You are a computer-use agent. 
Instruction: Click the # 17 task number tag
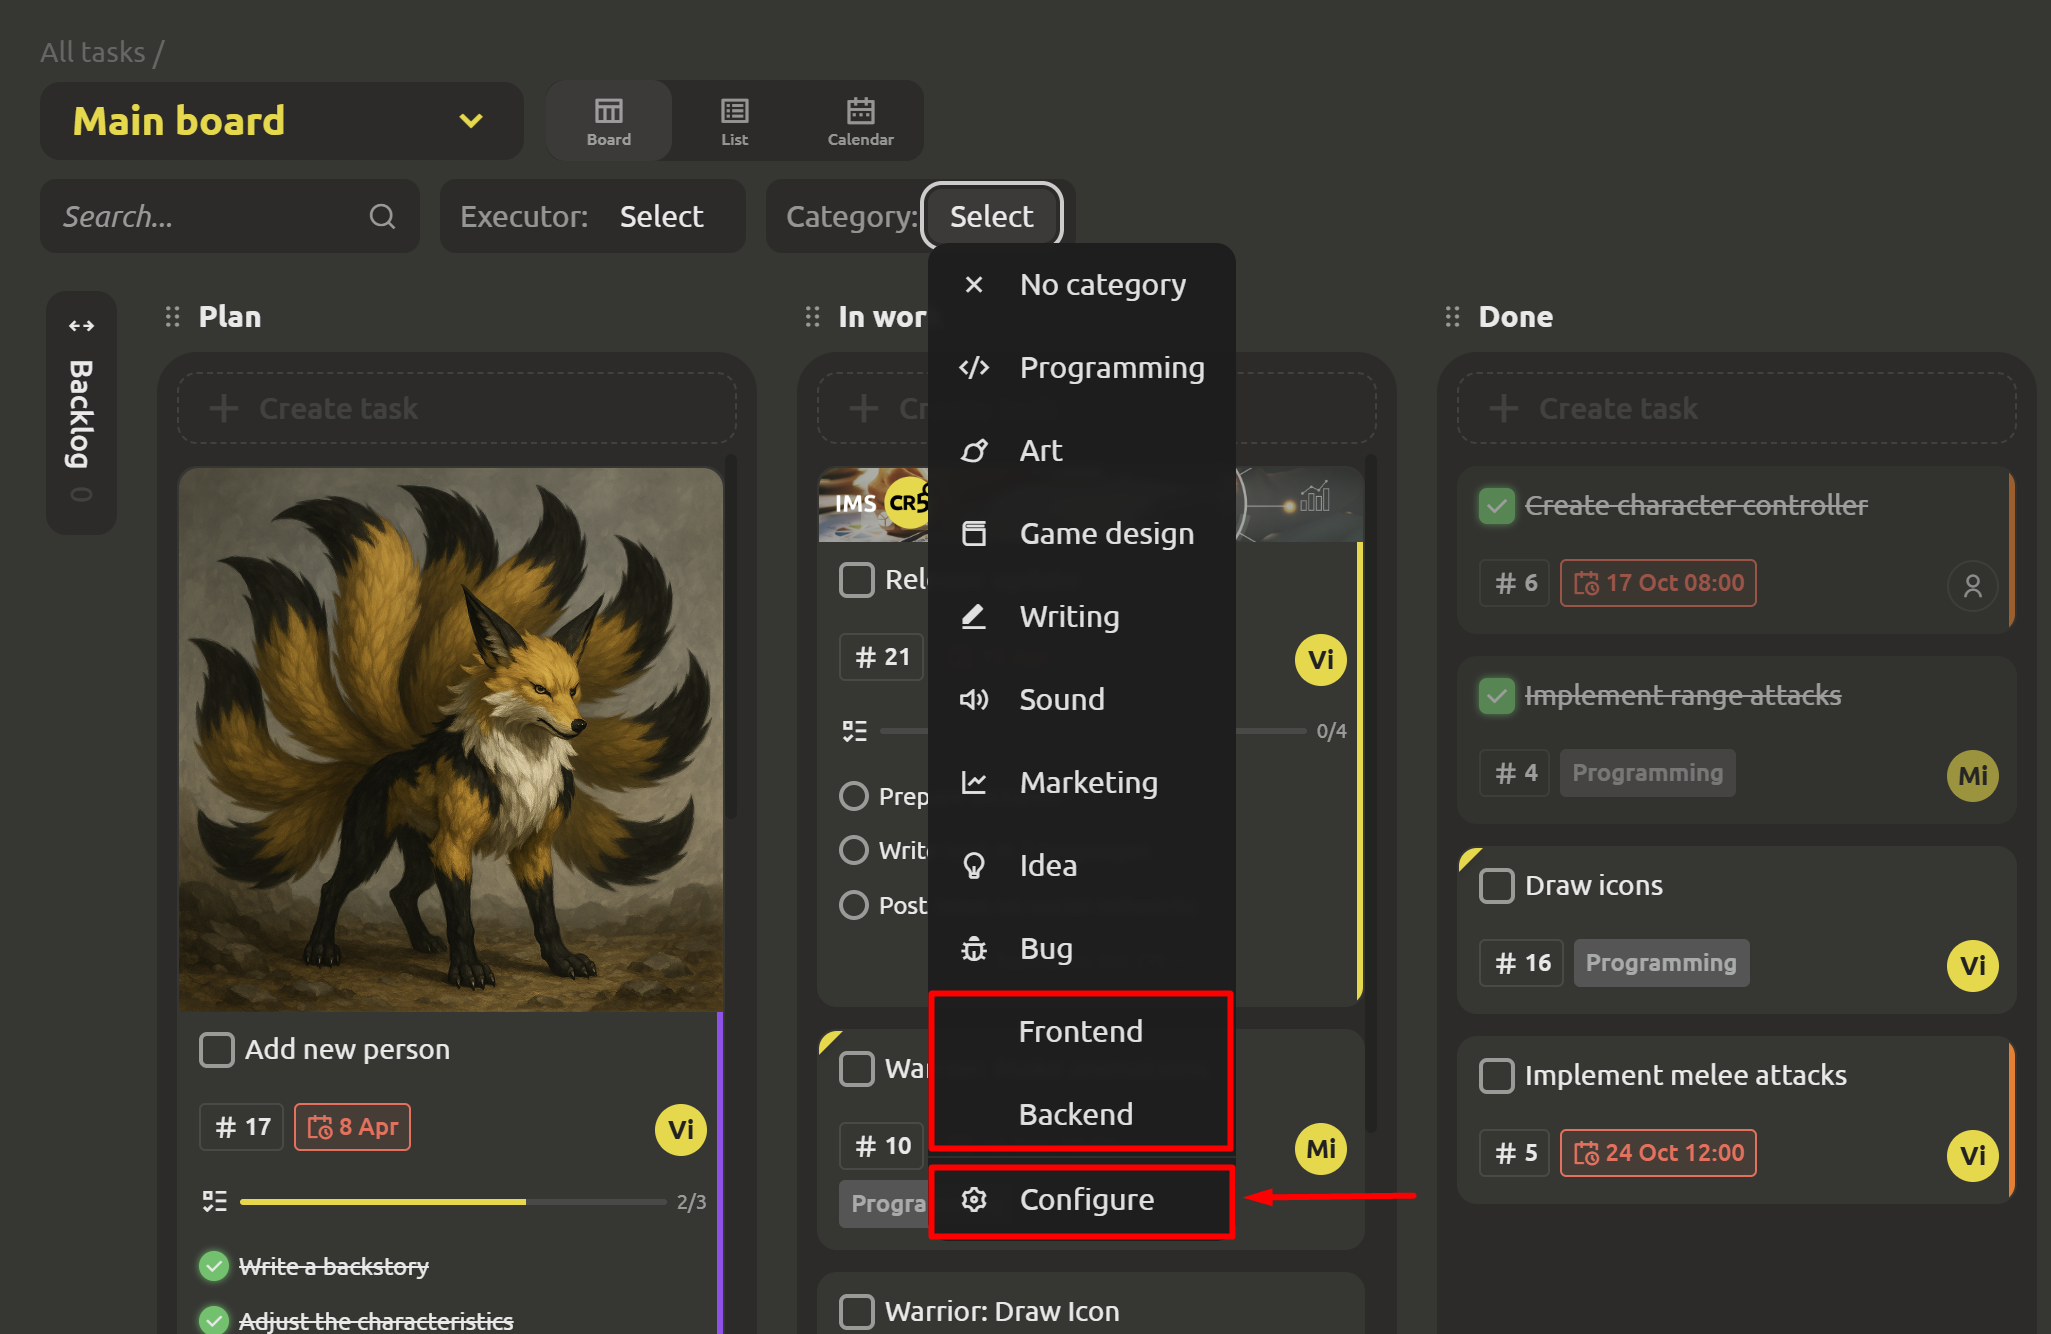[x=242, y=1128]
